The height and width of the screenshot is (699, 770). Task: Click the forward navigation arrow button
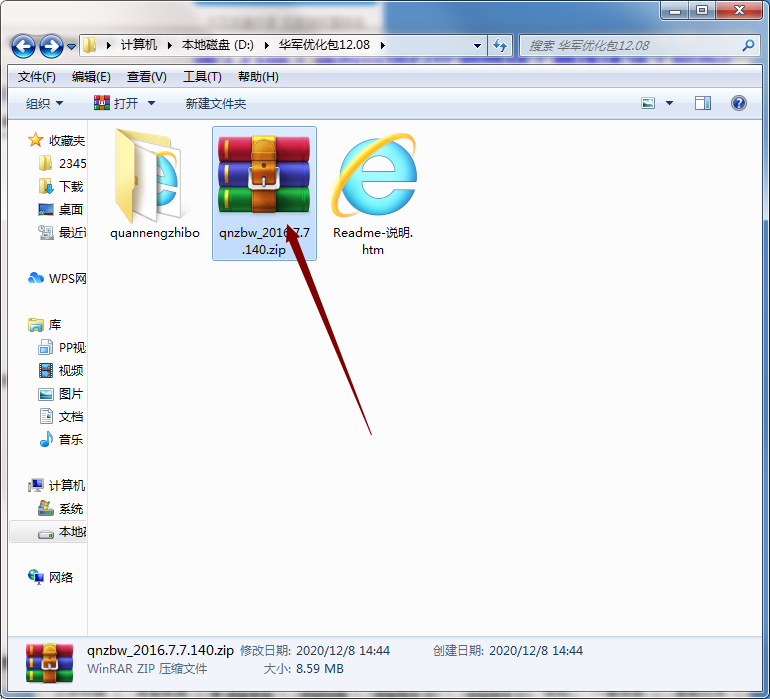click(51, 46)
